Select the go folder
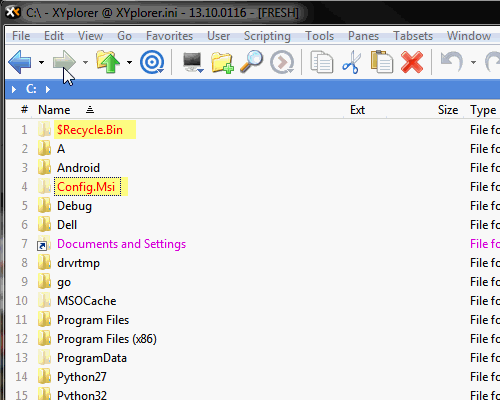Image resolution: width=500 pixels, height=400 pixels. tap(64, 282)
